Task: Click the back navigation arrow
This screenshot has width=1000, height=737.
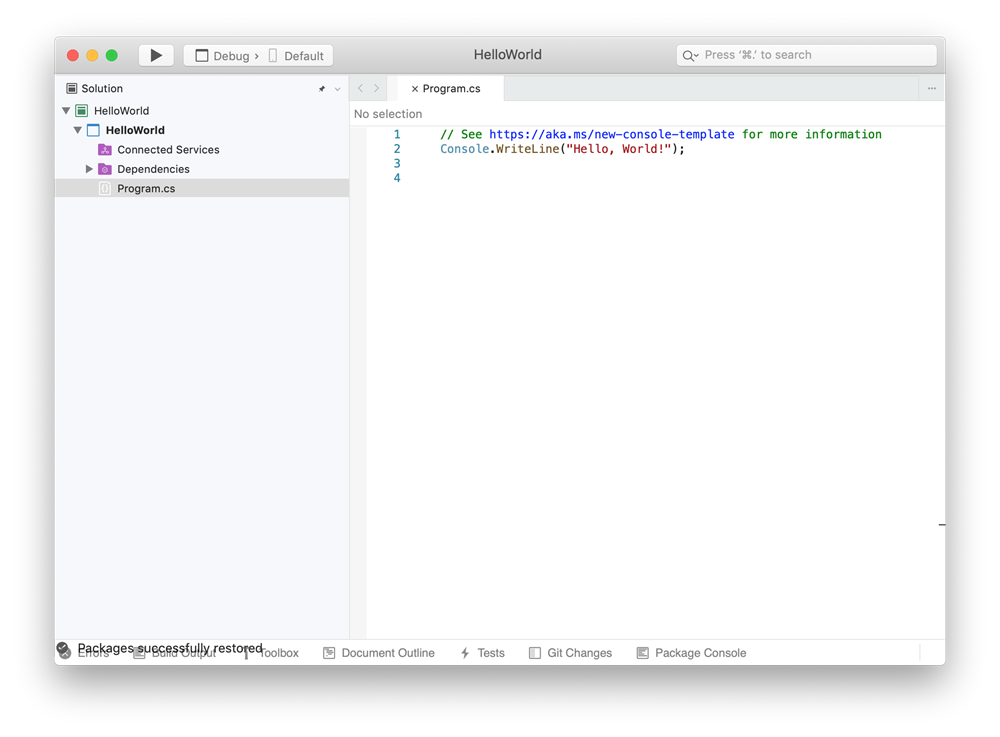Action: pos(359,88)
